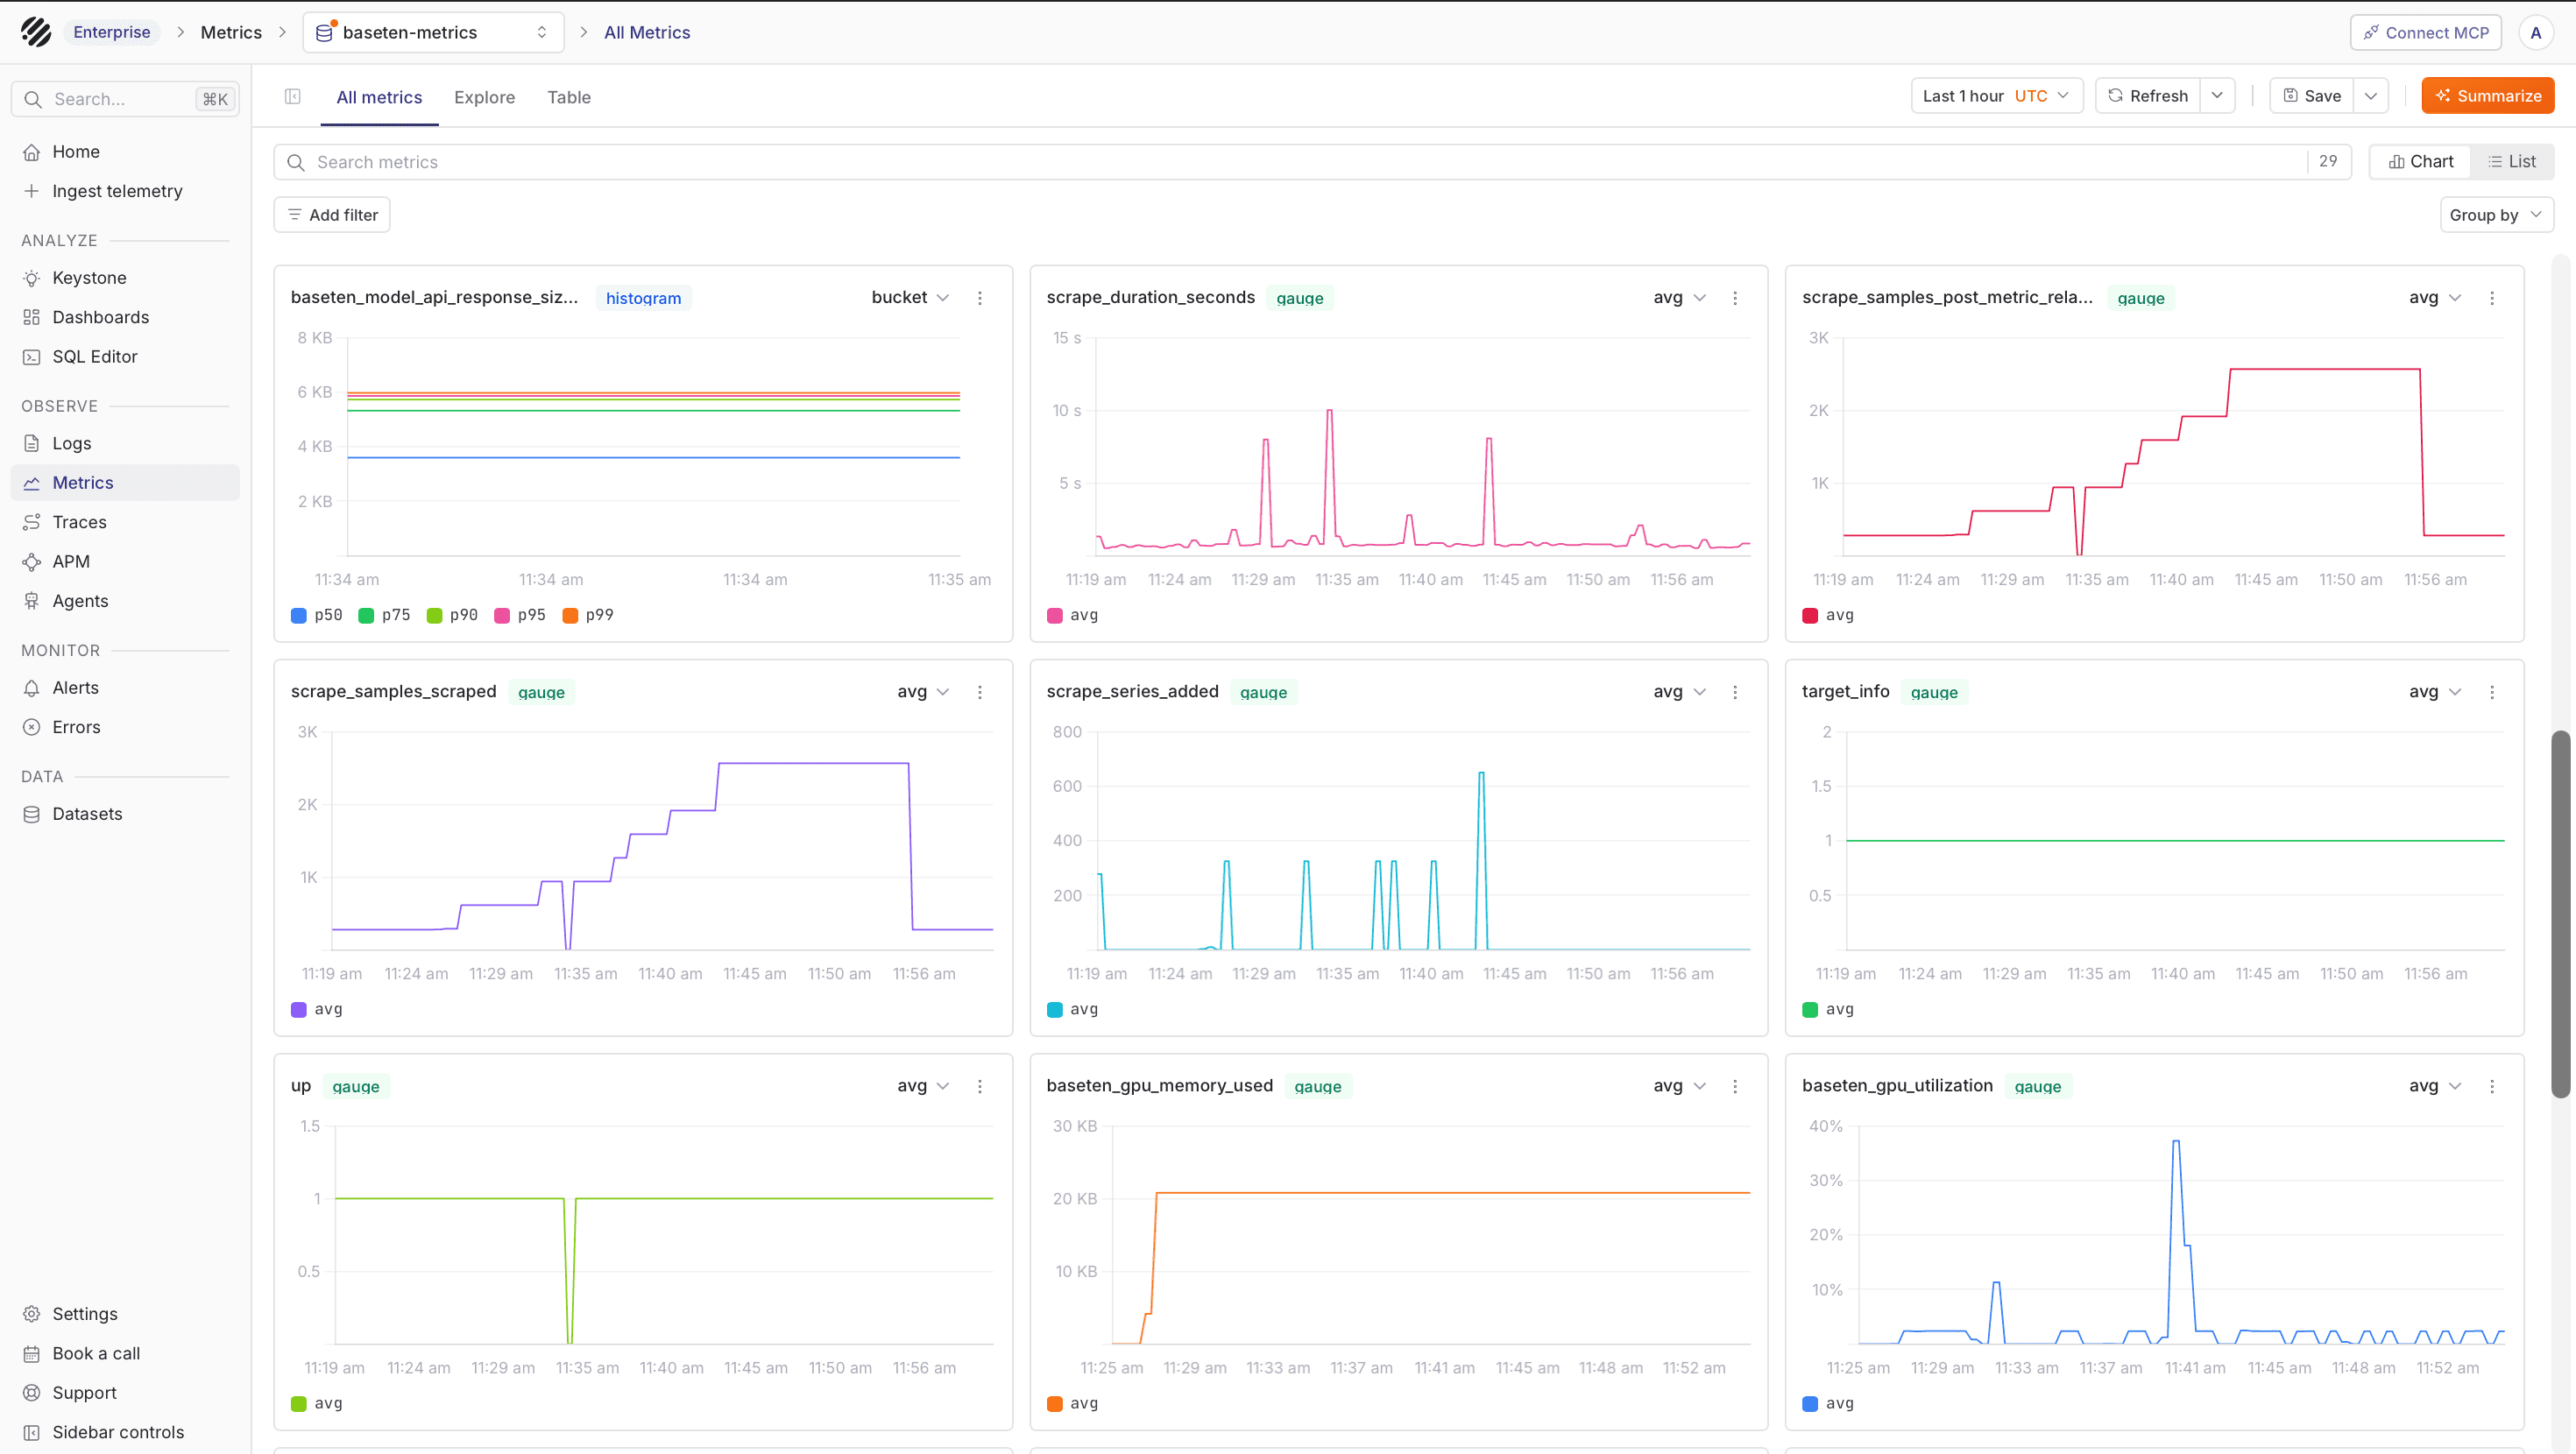Open avg dropdown on scrape_samples_scraped chart
This screenshot has width=2576, height=1454.
(x=923, y=692)
